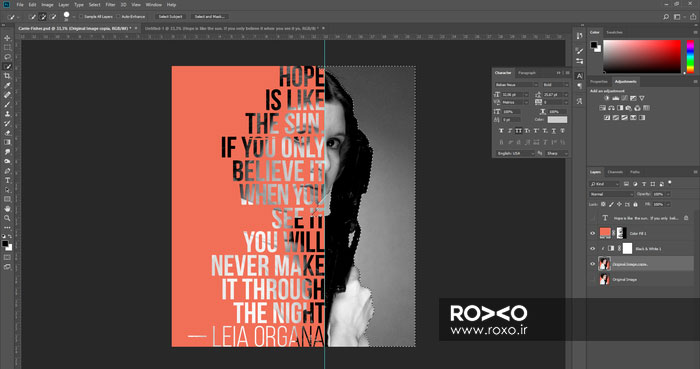Select the Zoom tool
The width and height of the screenshot is (700, 369).
point(7,218)
